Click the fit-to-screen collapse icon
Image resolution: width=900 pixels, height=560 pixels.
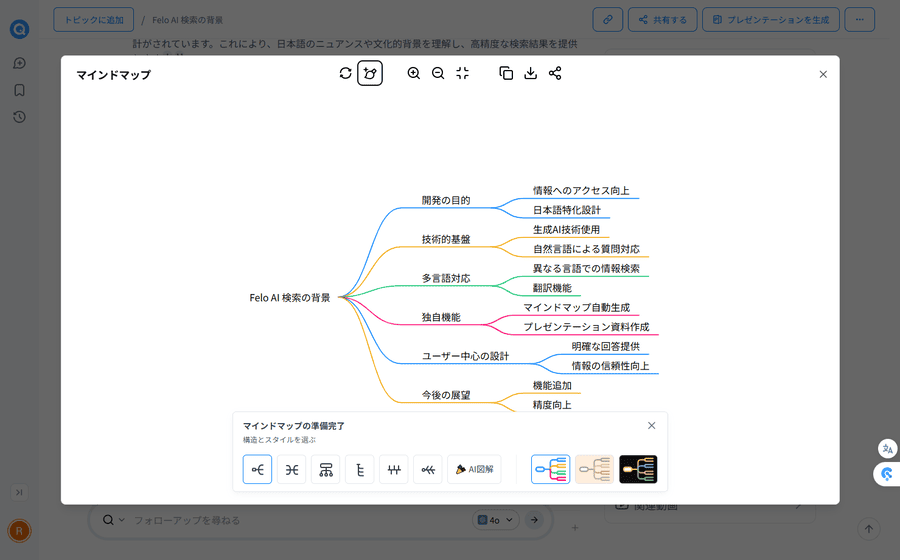point(463,73)
